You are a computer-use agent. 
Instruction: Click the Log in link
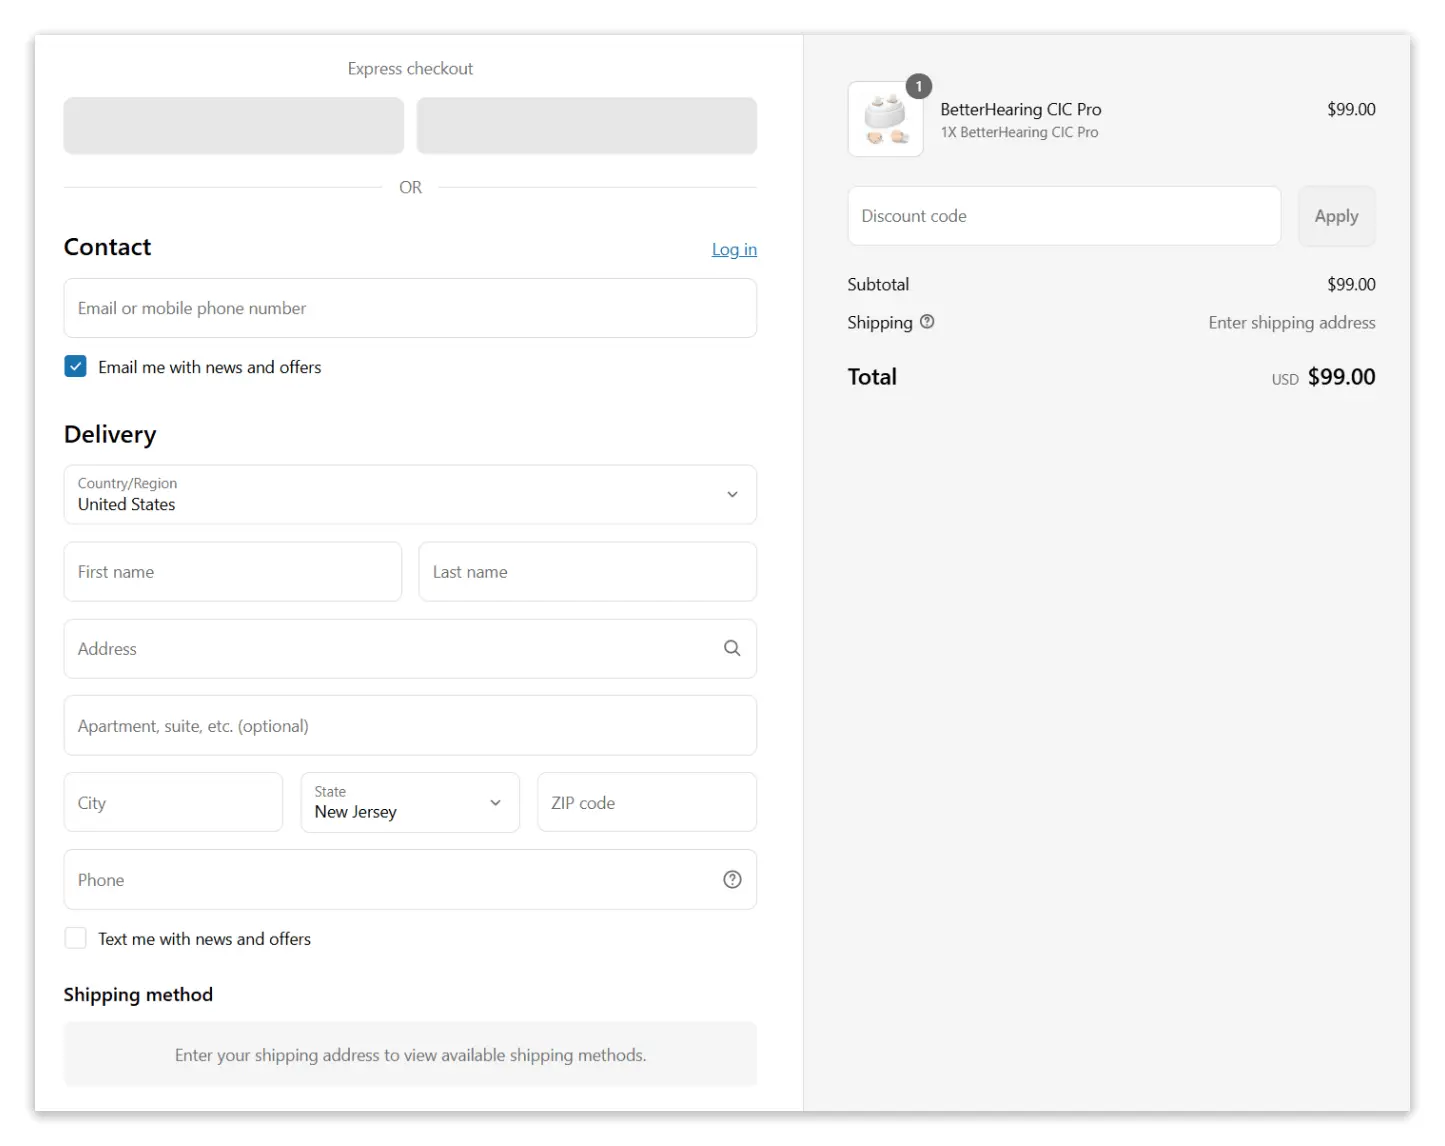click(734, 249)
